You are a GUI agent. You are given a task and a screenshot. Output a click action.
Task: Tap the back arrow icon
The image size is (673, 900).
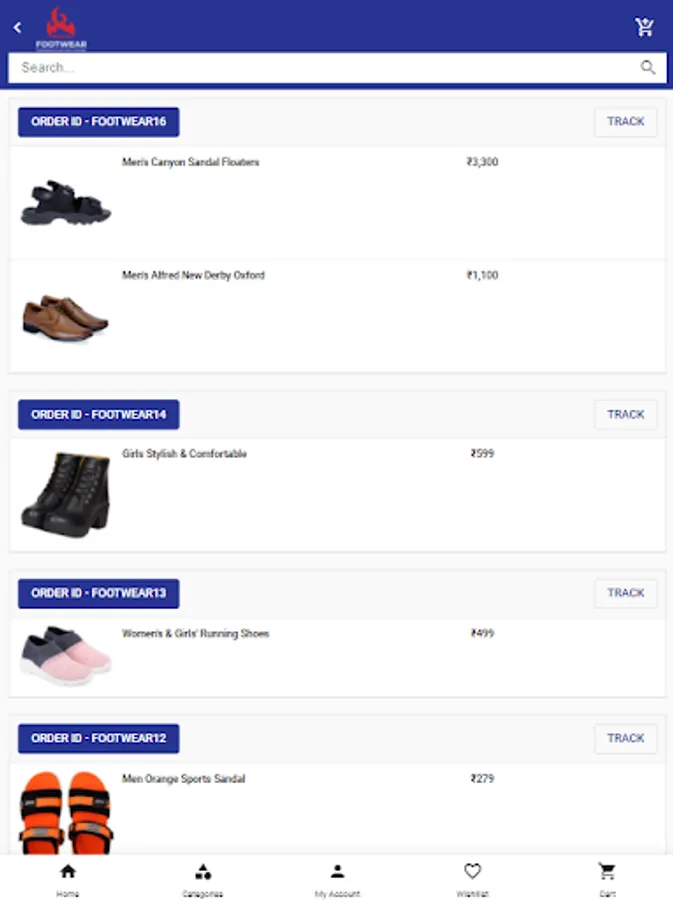tap(17, 28)
